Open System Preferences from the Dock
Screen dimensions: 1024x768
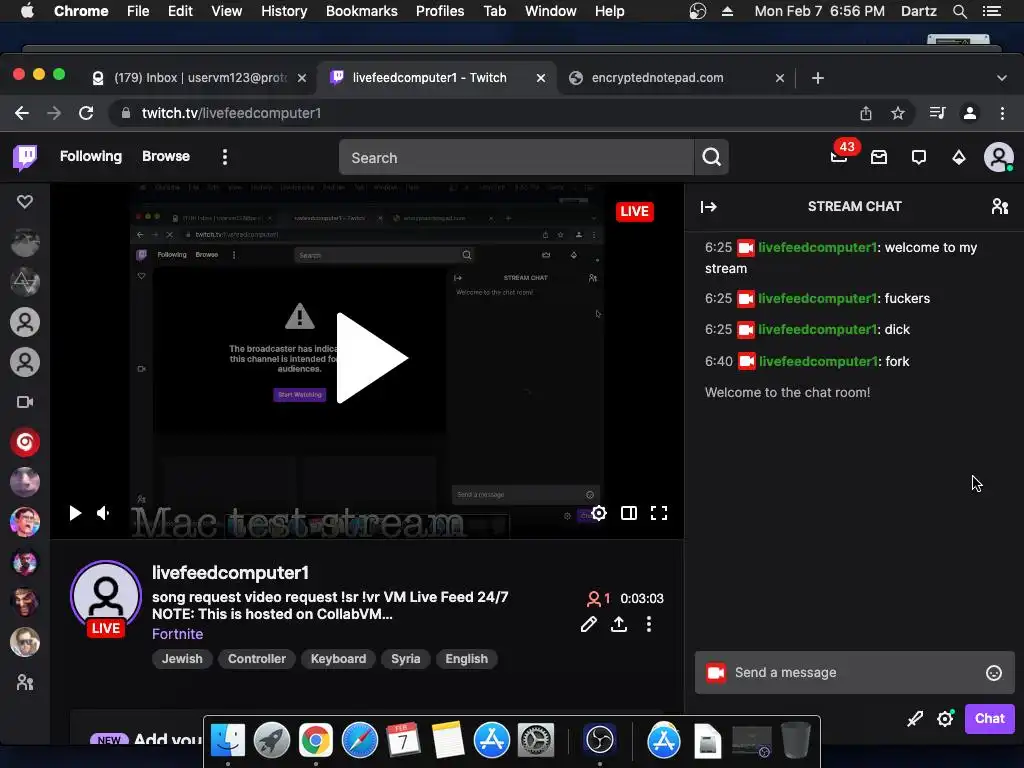[x=536, y=740]
